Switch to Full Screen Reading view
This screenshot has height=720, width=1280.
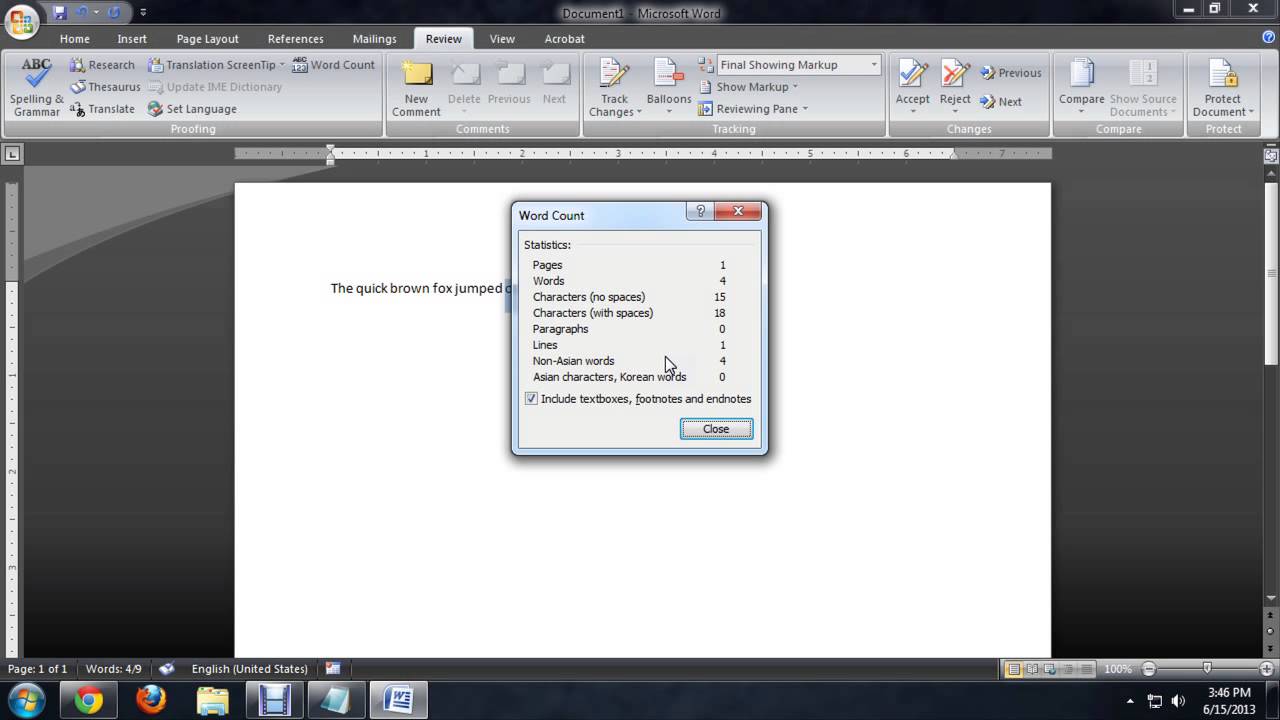[x=1032, y=669]
